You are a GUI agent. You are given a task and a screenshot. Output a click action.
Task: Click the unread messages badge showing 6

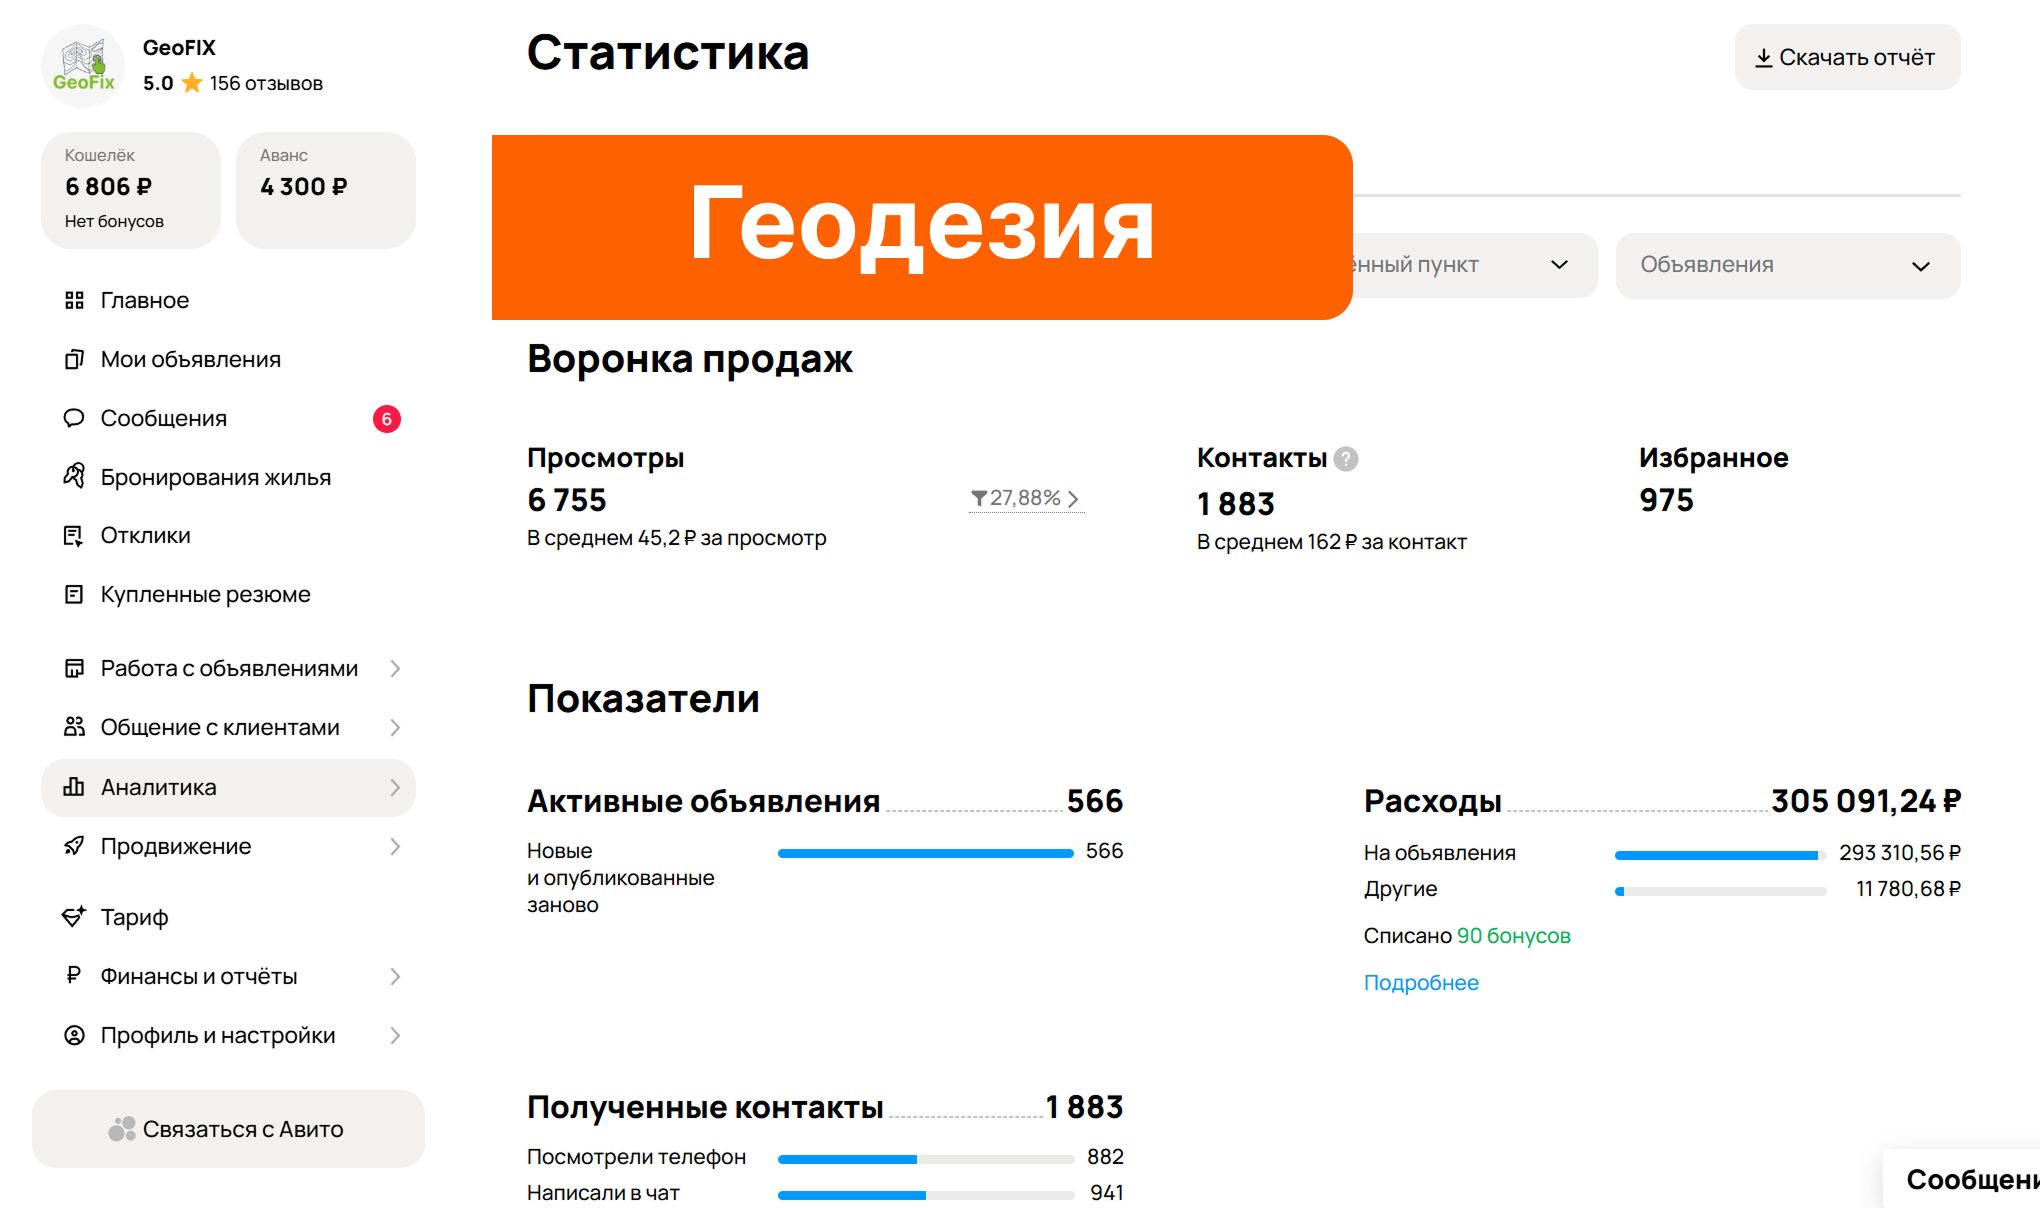coord(386,419)
